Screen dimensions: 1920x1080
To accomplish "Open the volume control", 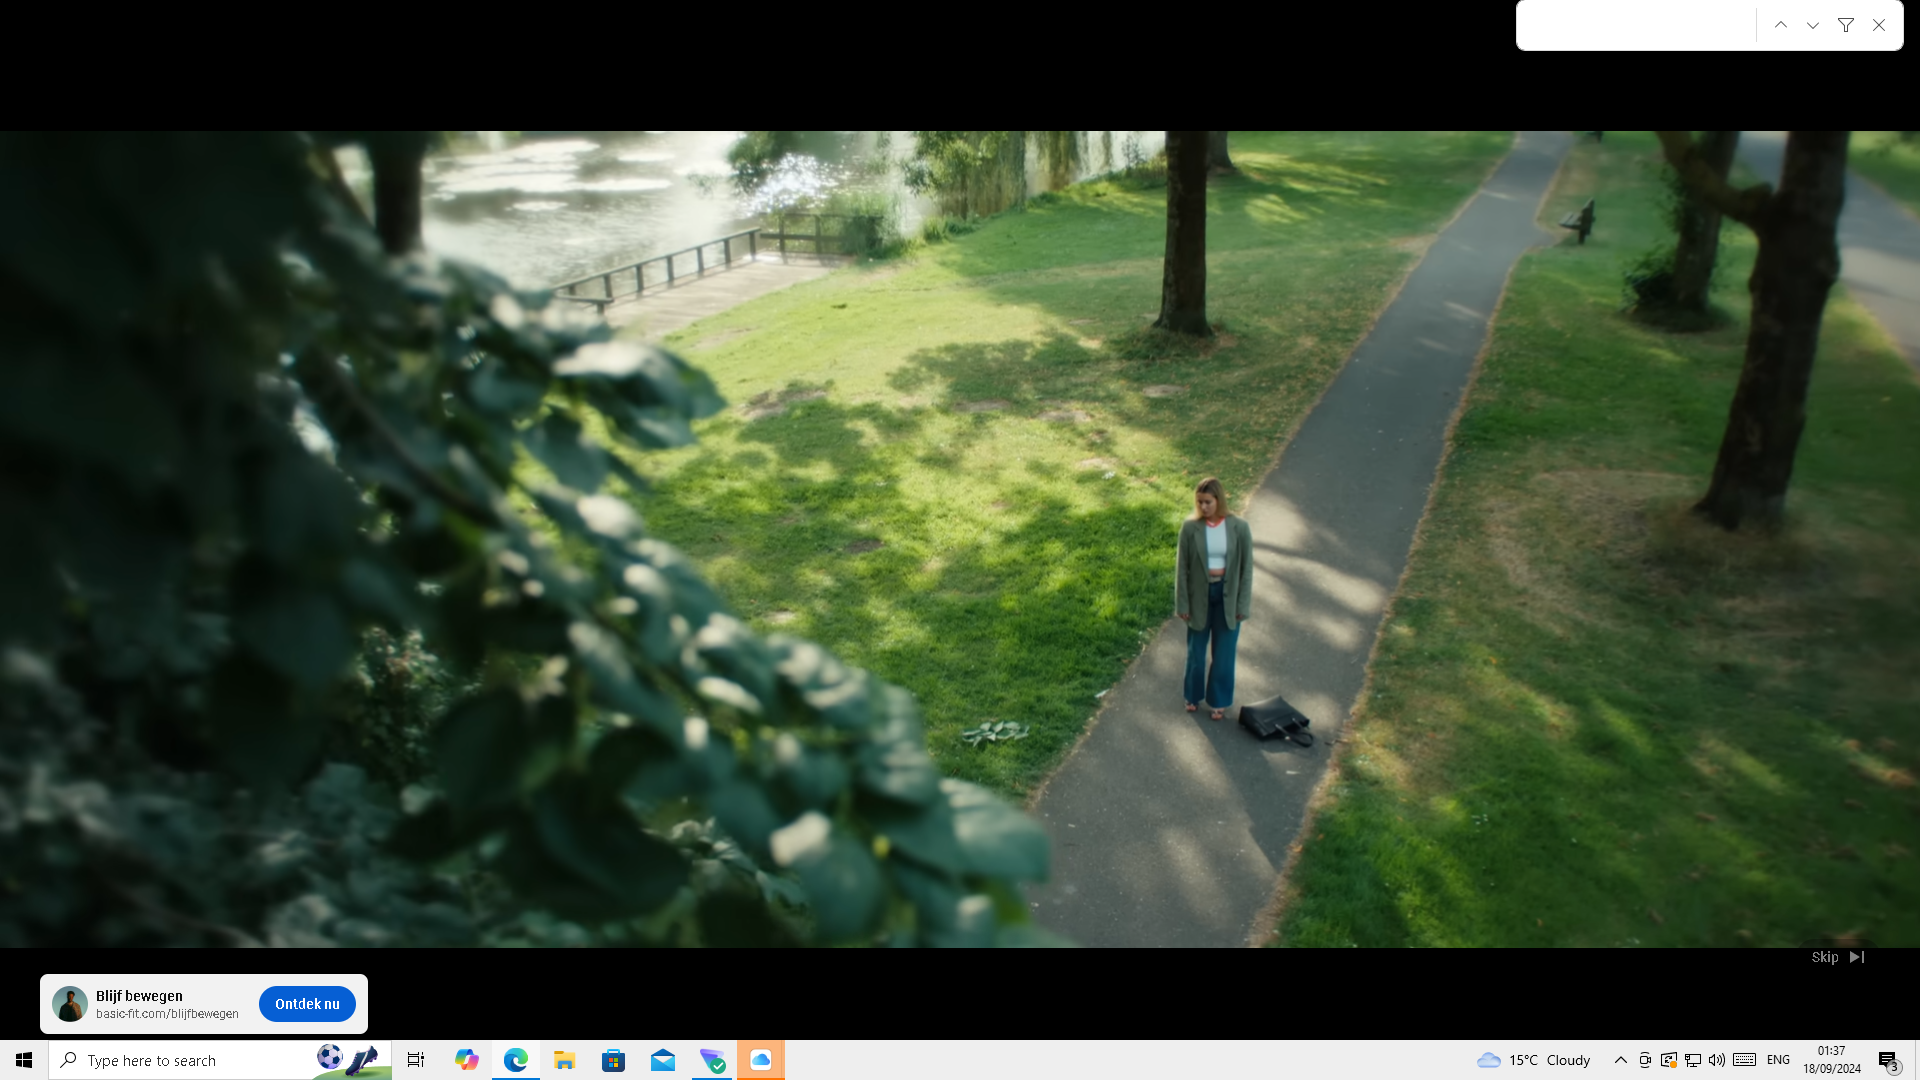I will 1717,1060.
